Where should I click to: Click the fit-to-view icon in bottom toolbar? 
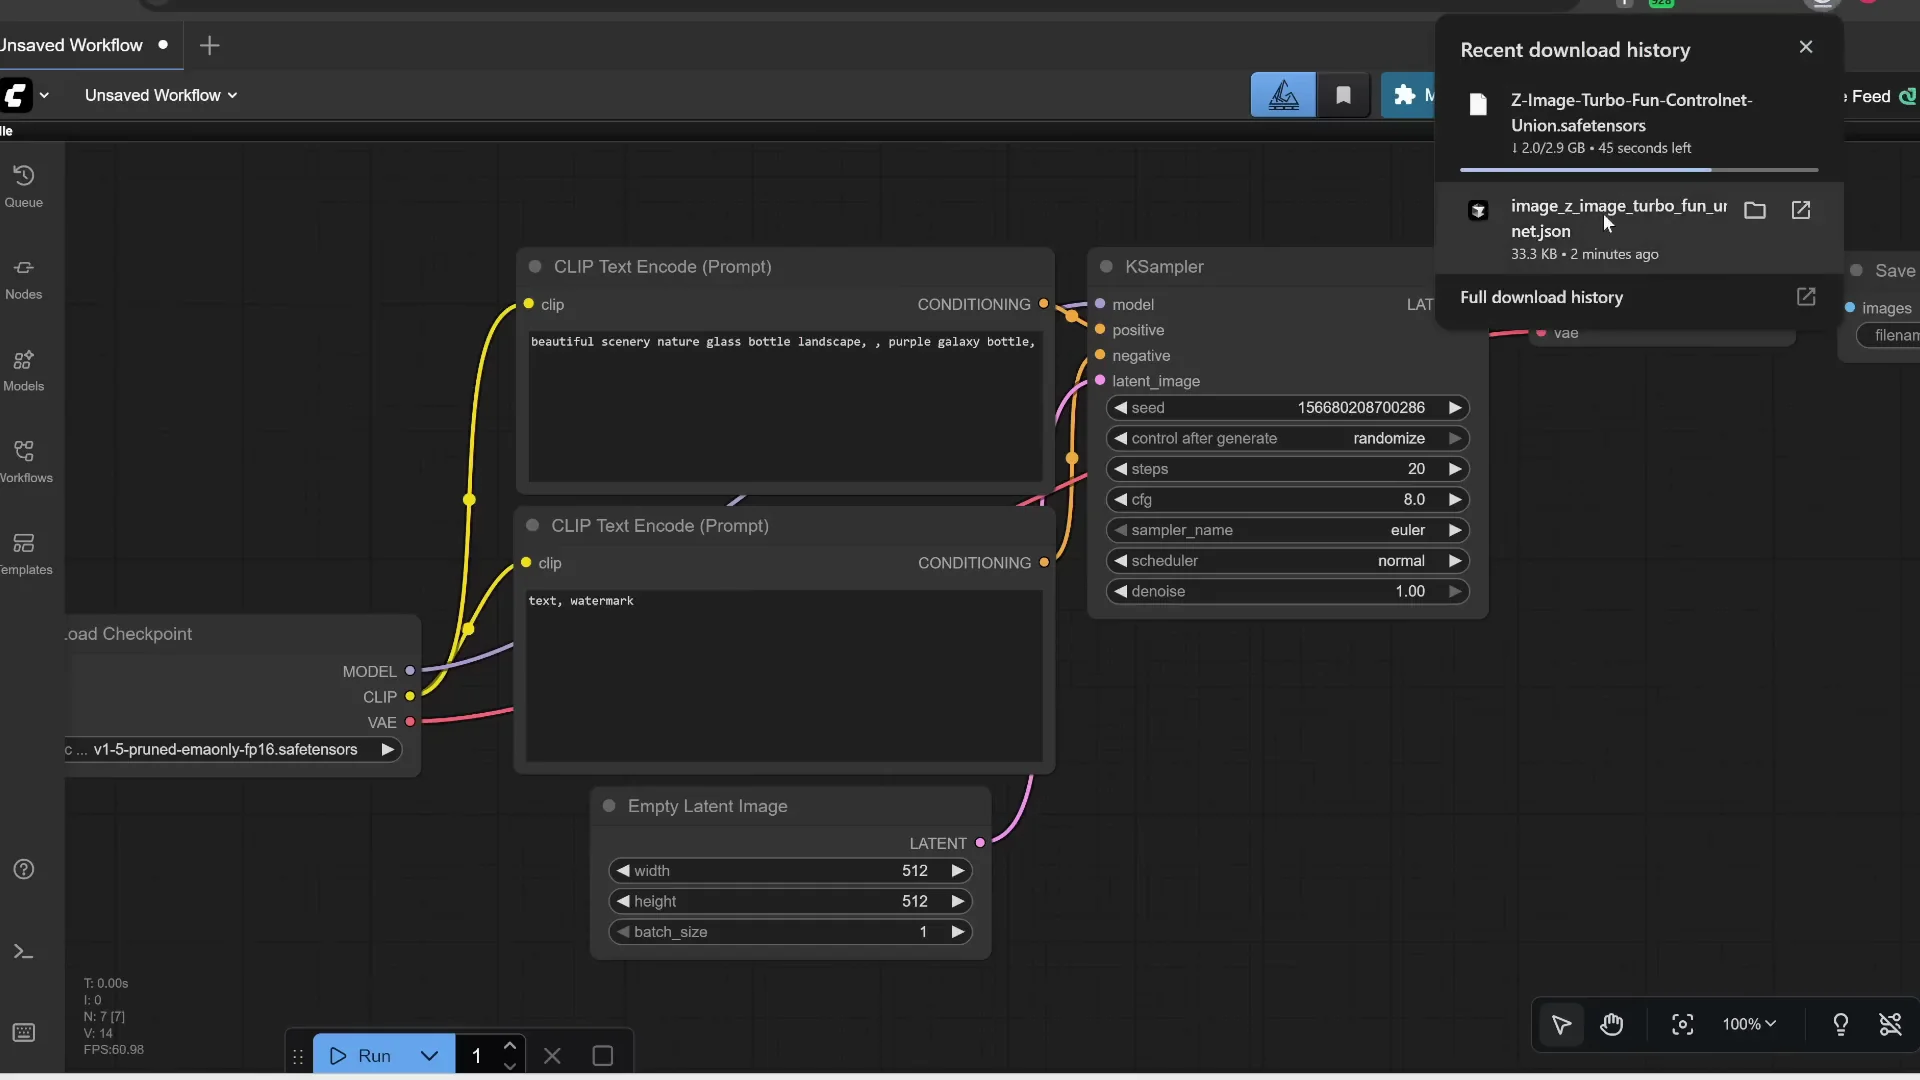[1681, 1025]
